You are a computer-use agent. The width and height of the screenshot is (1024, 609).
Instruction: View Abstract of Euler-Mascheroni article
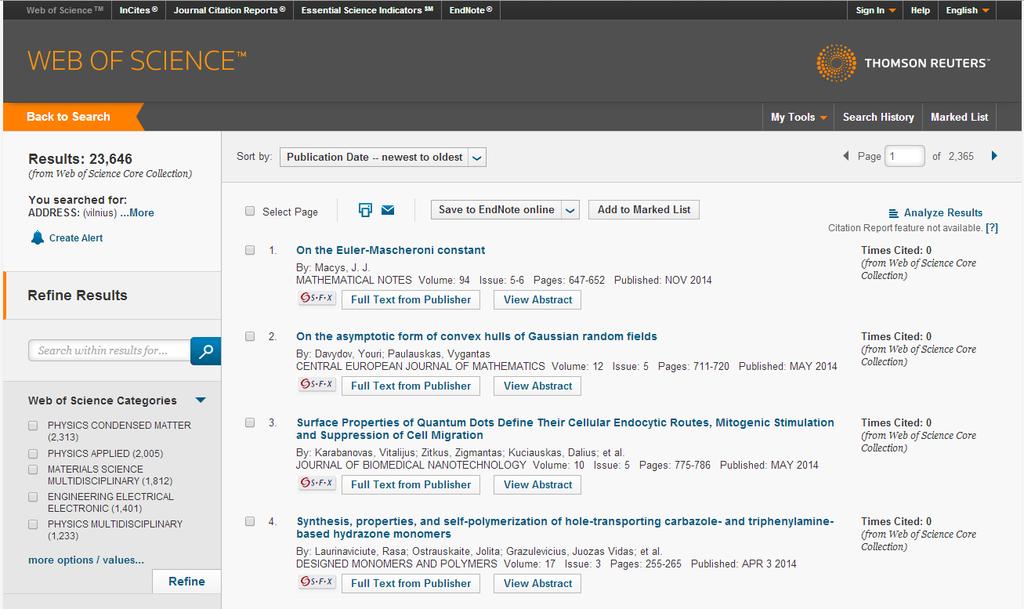point(537,300)
